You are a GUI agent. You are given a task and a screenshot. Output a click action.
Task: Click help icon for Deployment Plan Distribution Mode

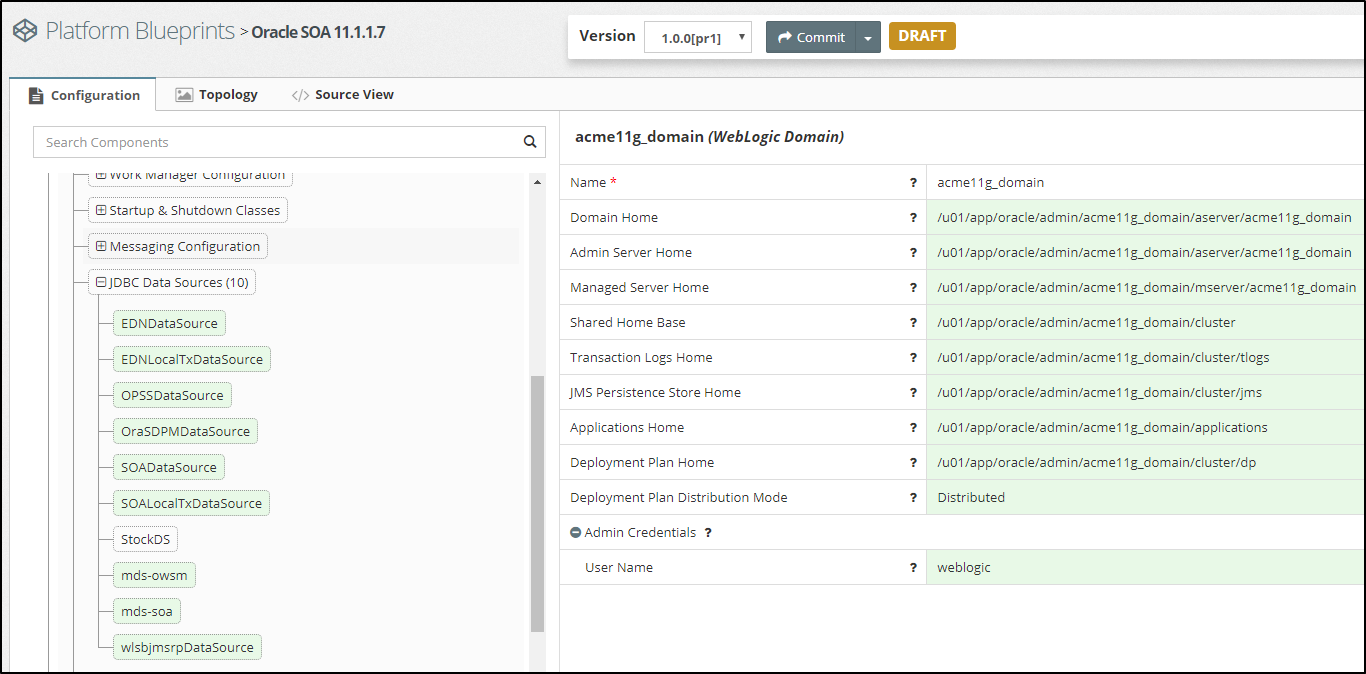[913, 498]
